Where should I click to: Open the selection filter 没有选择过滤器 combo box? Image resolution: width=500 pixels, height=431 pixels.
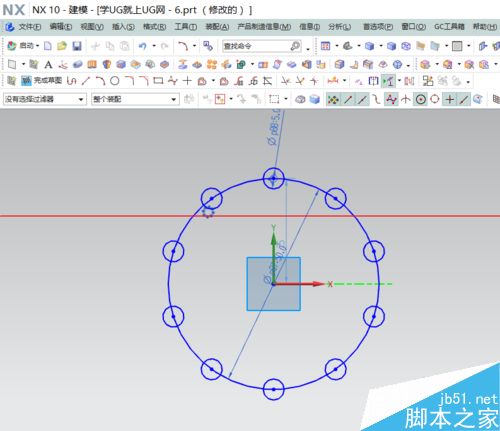[45, 99]
